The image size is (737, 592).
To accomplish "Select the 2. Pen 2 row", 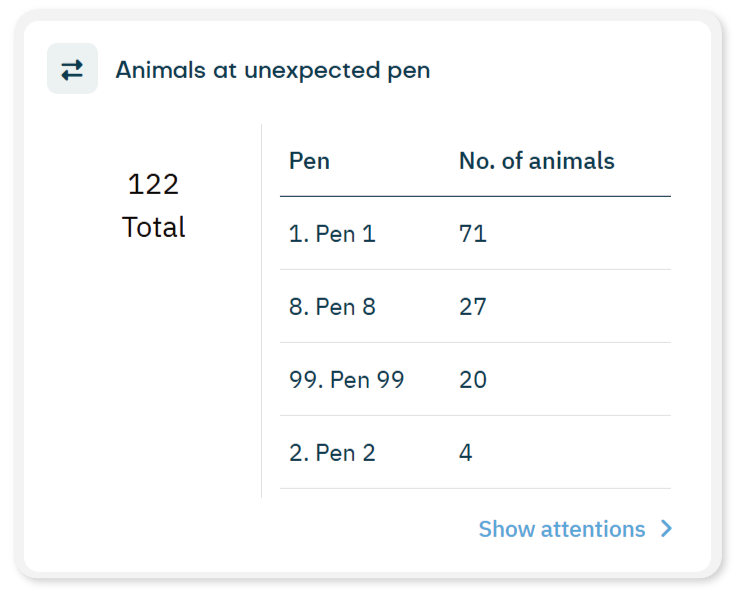I will point(475,453).
